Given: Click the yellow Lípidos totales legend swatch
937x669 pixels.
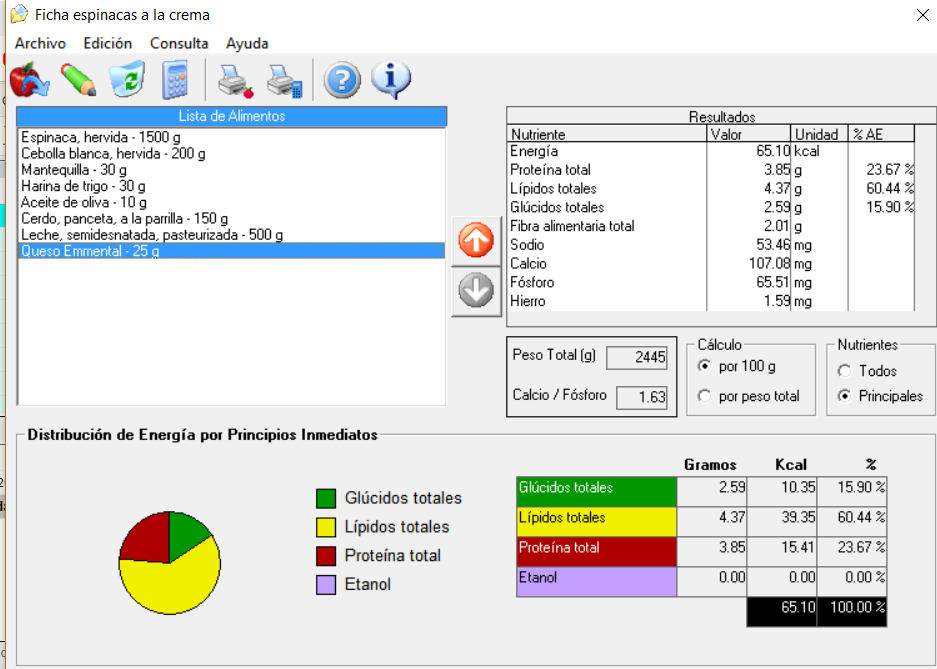Looking at the screenshot, I should pyautogui.click(x=326, y=527).
